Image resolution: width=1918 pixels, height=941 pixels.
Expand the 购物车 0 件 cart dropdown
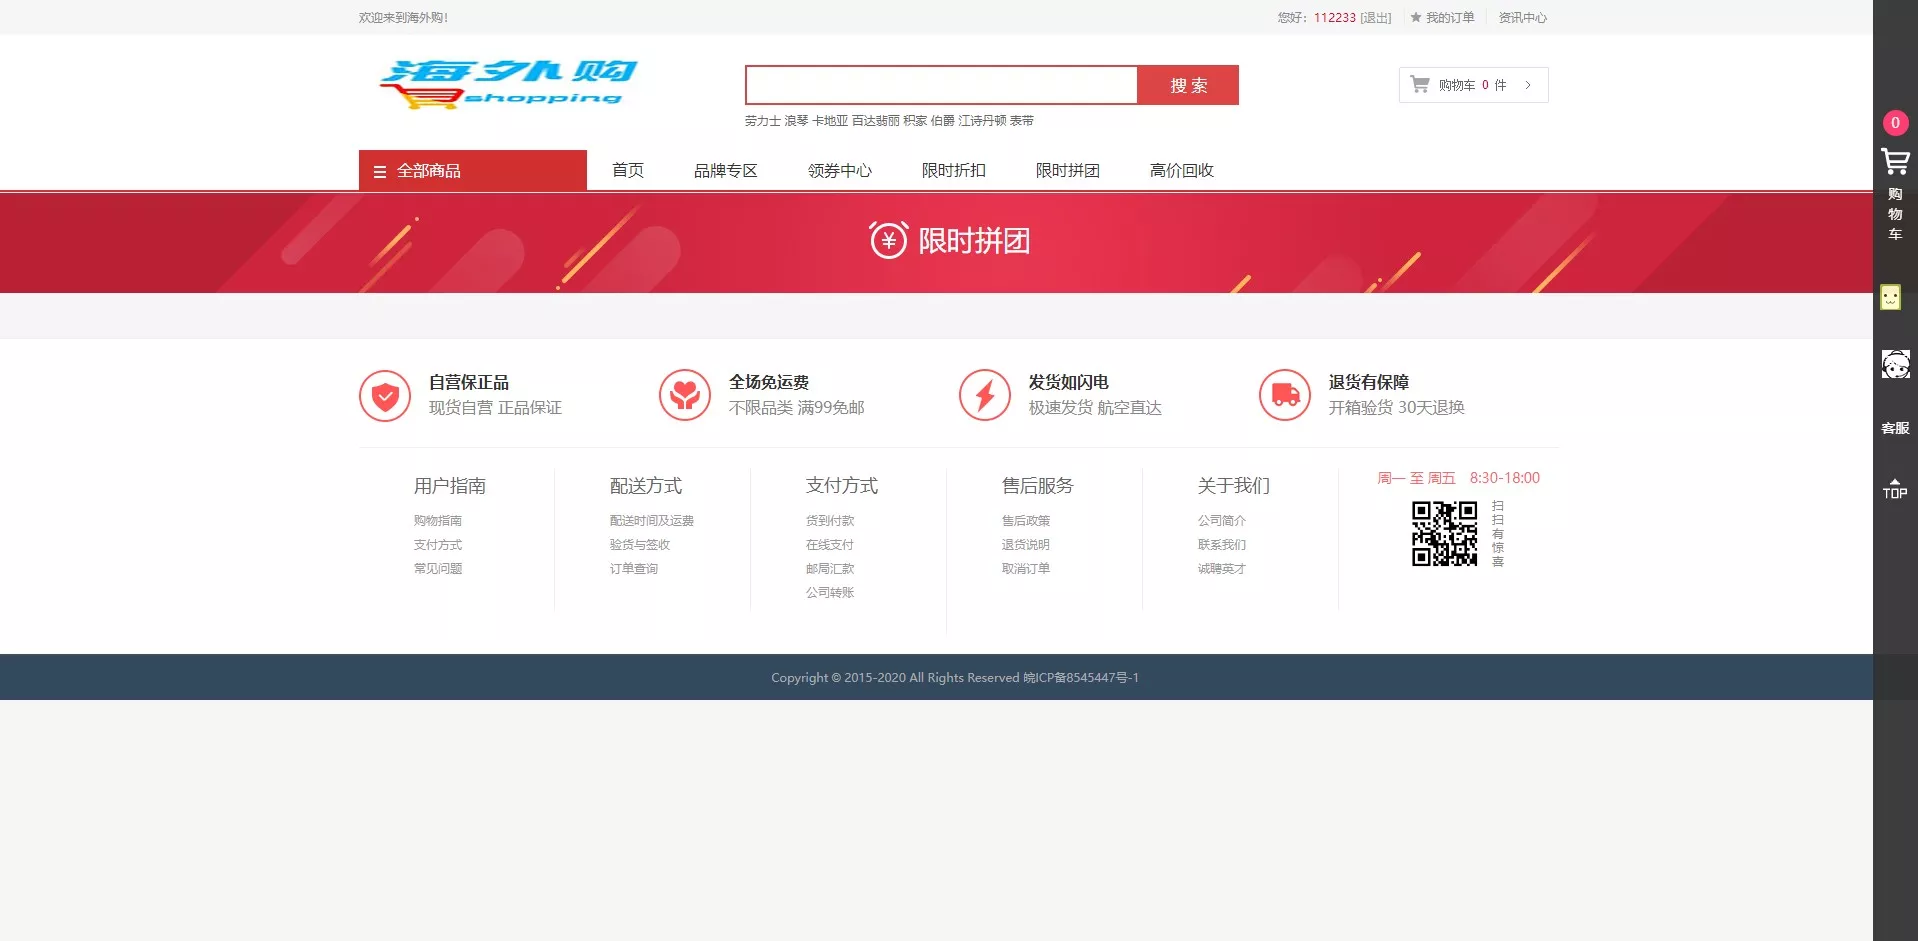coord(1472,85)
